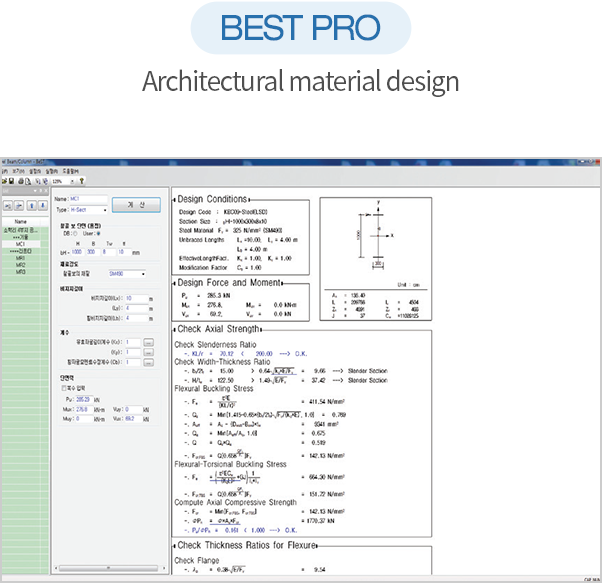Click the Check Axial Strength heading
Screen dimensions: 603x583
point(218,329)
